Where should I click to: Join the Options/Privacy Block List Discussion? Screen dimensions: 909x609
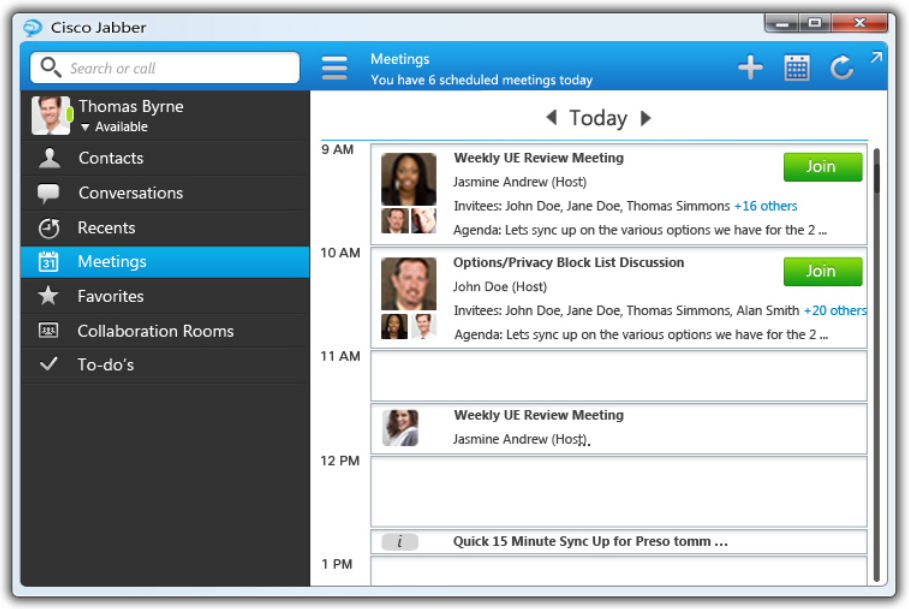pyautogui.click(x=823, y=271)
